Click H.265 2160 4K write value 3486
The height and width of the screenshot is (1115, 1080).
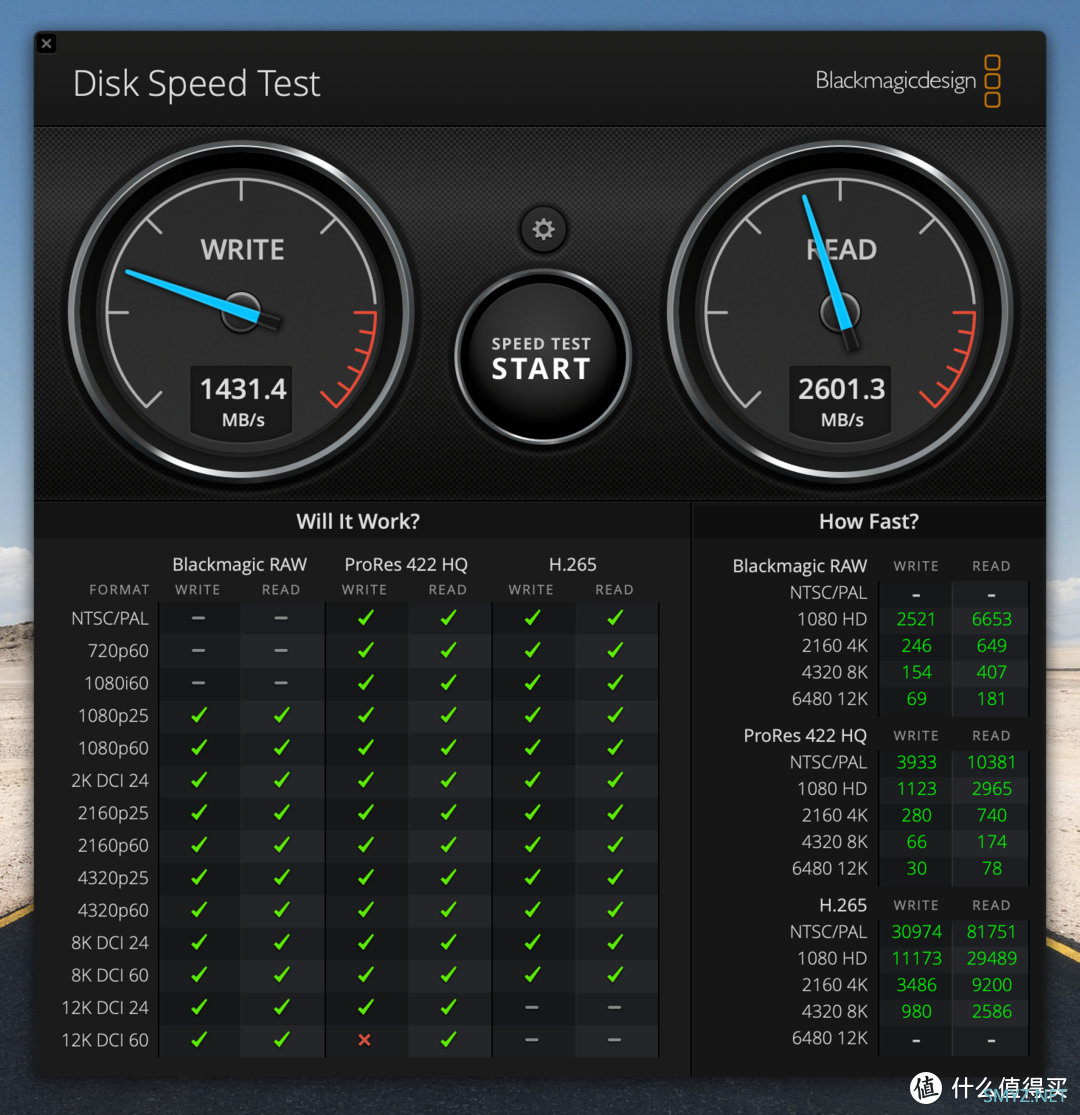point(916,985)
